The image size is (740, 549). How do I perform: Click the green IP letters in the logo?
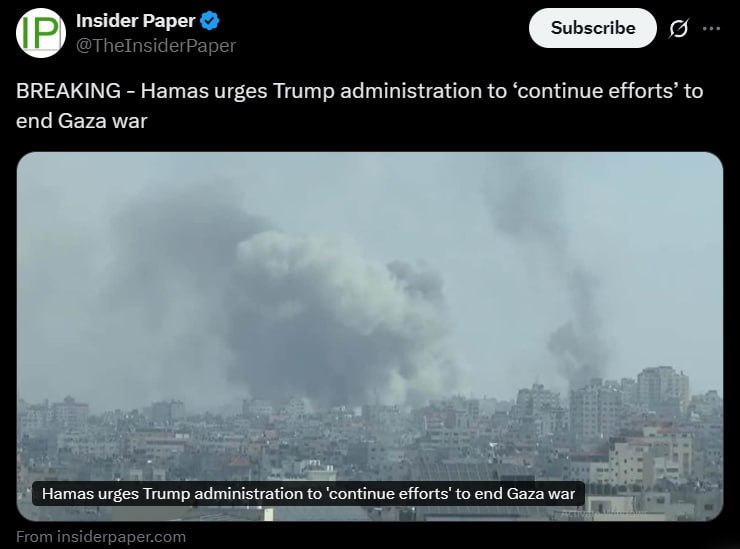tap(41, 33)
